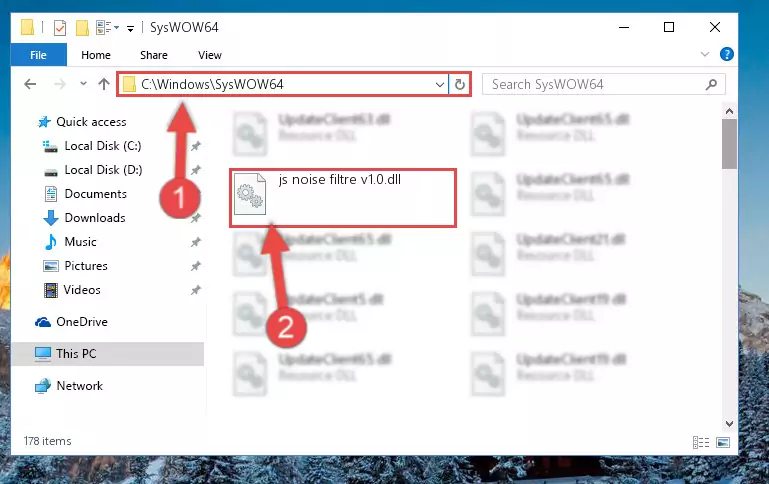Click scrollbar down arrow in file list
The width and height of the screenshot is (769, 484).
(x=729, y=423)
